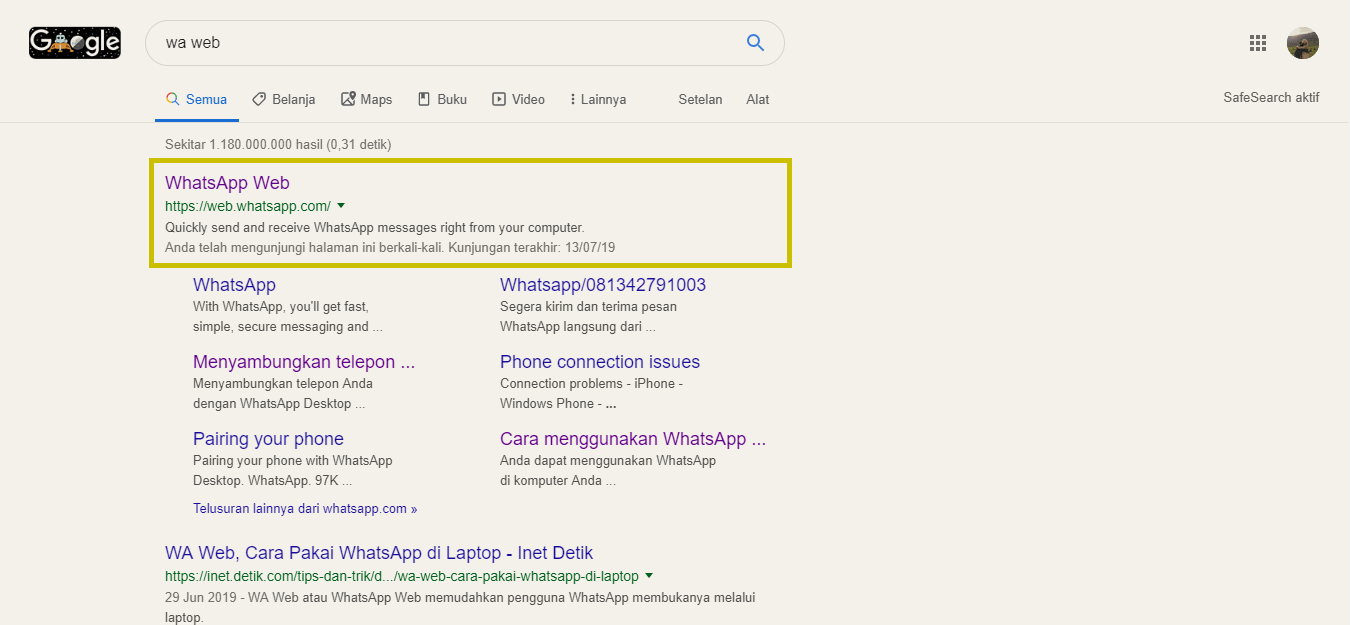
Task: Open the Google apps grid
Action: coord(1258,43)
